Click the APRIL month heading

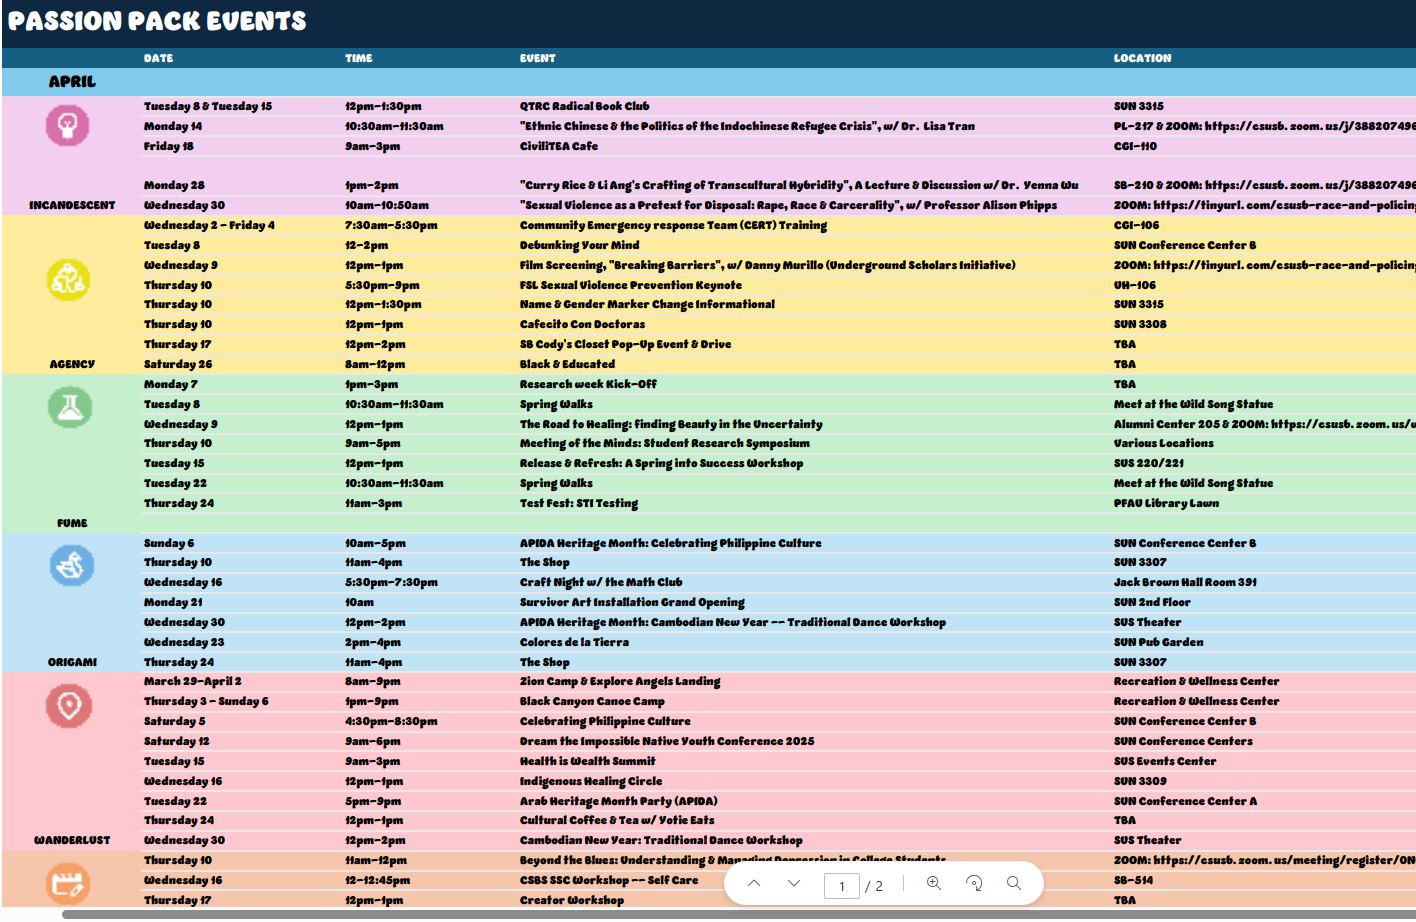pyautogui.click(x=72, y=82)
